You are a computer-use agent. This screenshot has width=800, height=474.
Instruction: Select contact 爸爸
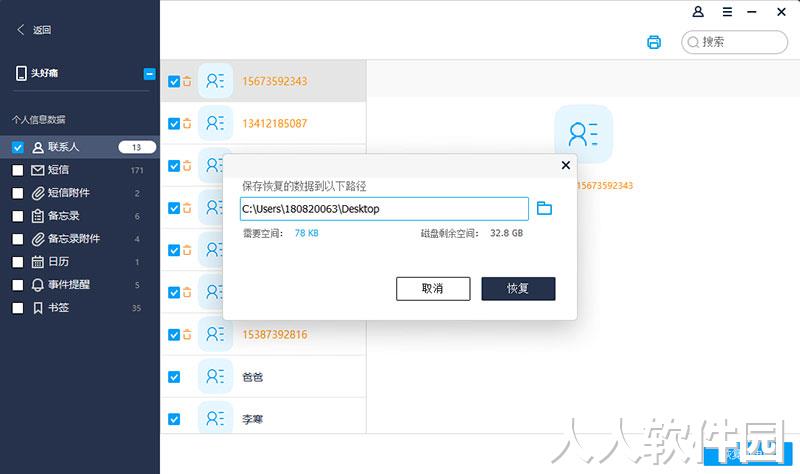click(253, 377)
